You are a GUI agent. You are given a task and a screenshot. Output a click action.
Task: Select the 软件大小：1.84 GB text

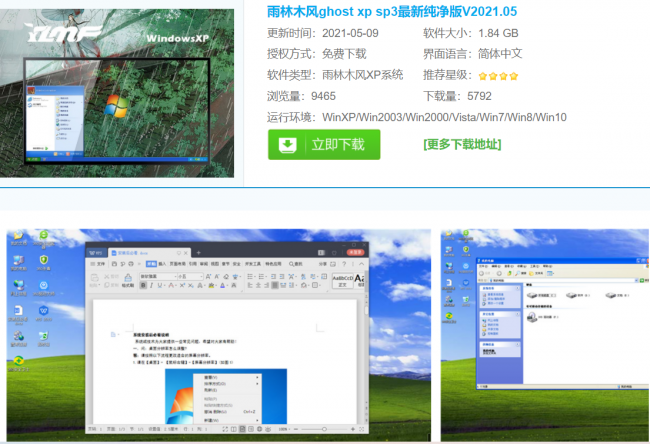pos(471,33)
